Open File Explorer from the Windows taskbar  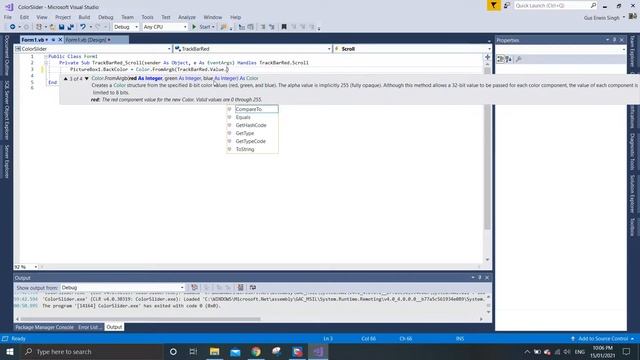[214, 351]
